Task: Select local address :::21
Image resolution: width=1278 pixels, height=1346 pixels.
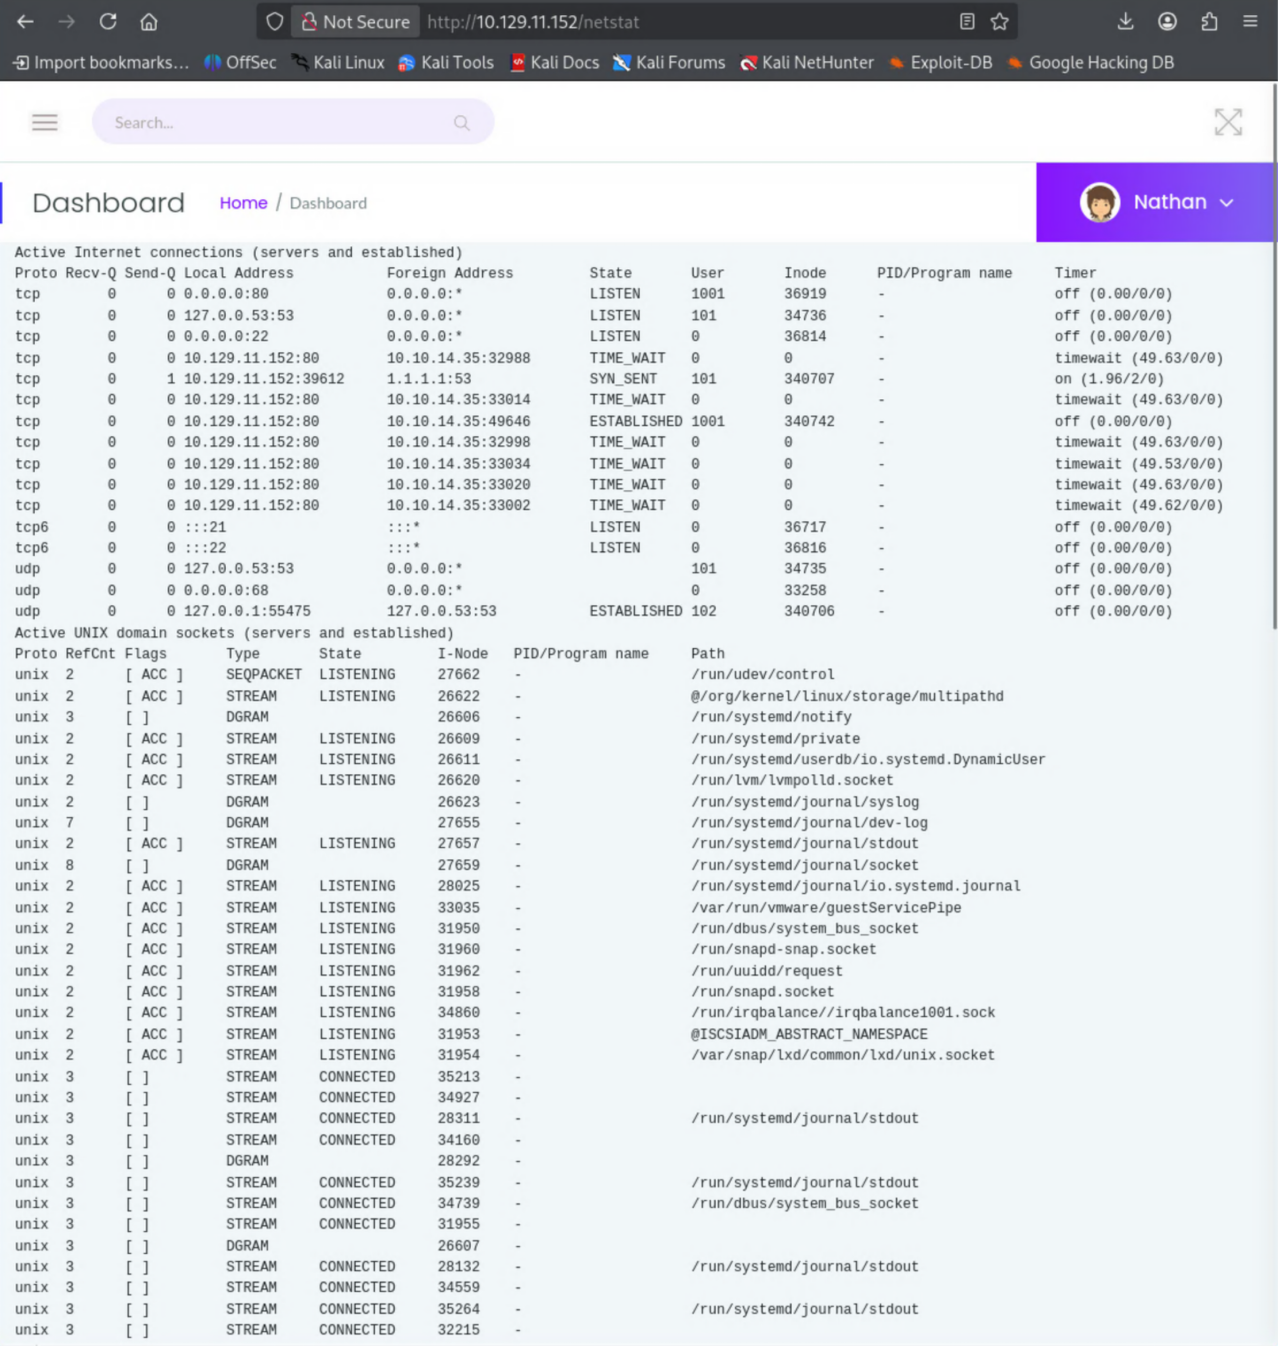Action: [x=205, y=528]
